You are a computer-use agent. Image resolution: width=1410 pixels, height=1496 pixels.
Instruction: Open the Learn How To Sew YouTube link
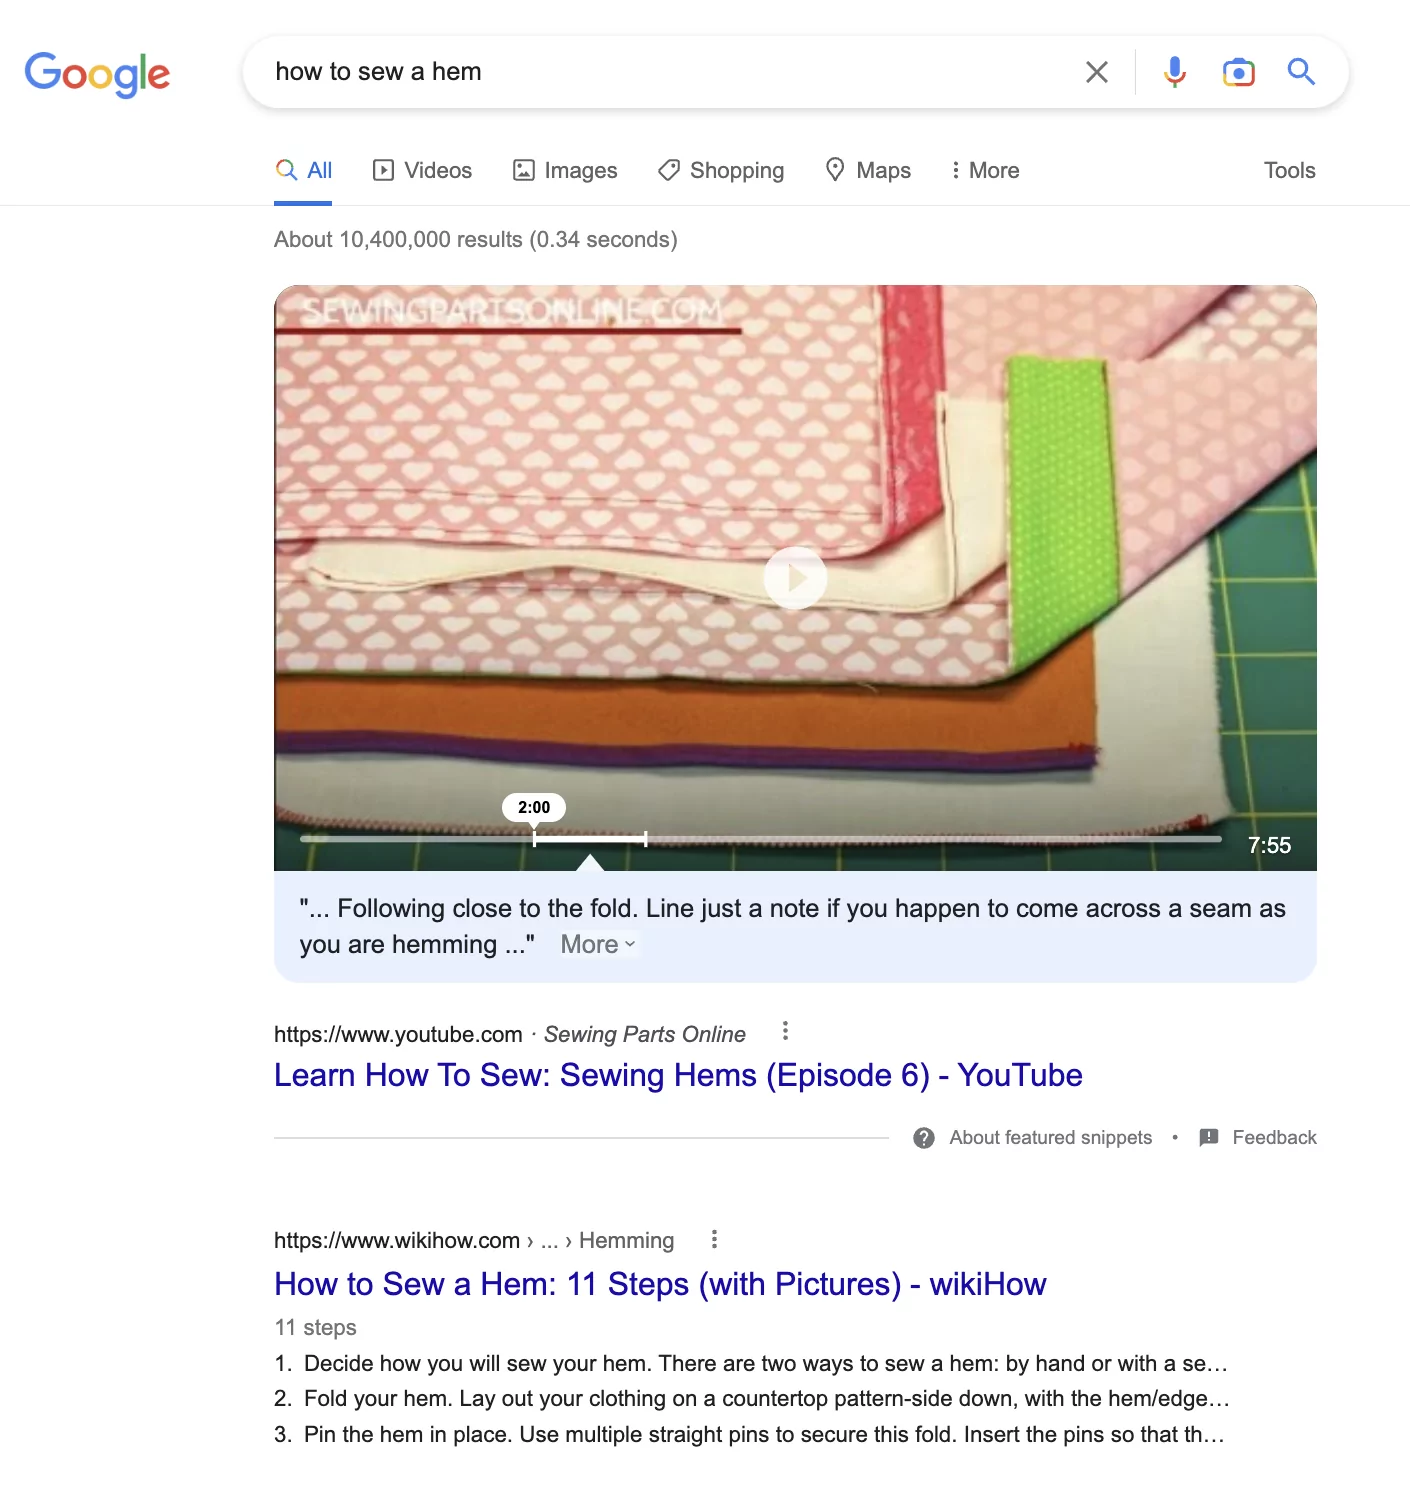pyautogui.click(x=677, y=1075)
